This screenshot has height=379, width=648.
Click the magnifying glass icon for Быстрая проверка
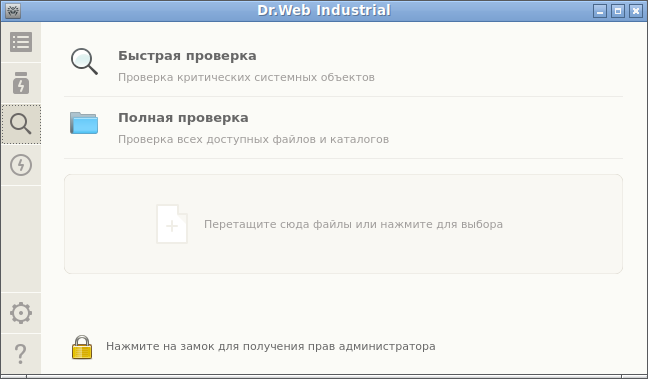point(84,62)
